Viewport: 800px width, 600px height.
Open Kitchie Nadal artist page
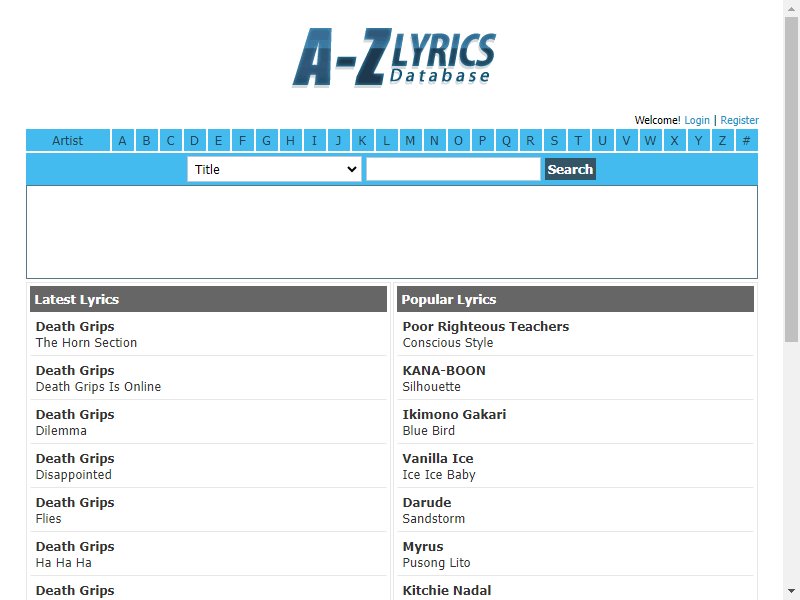click(x=446, y=590)
